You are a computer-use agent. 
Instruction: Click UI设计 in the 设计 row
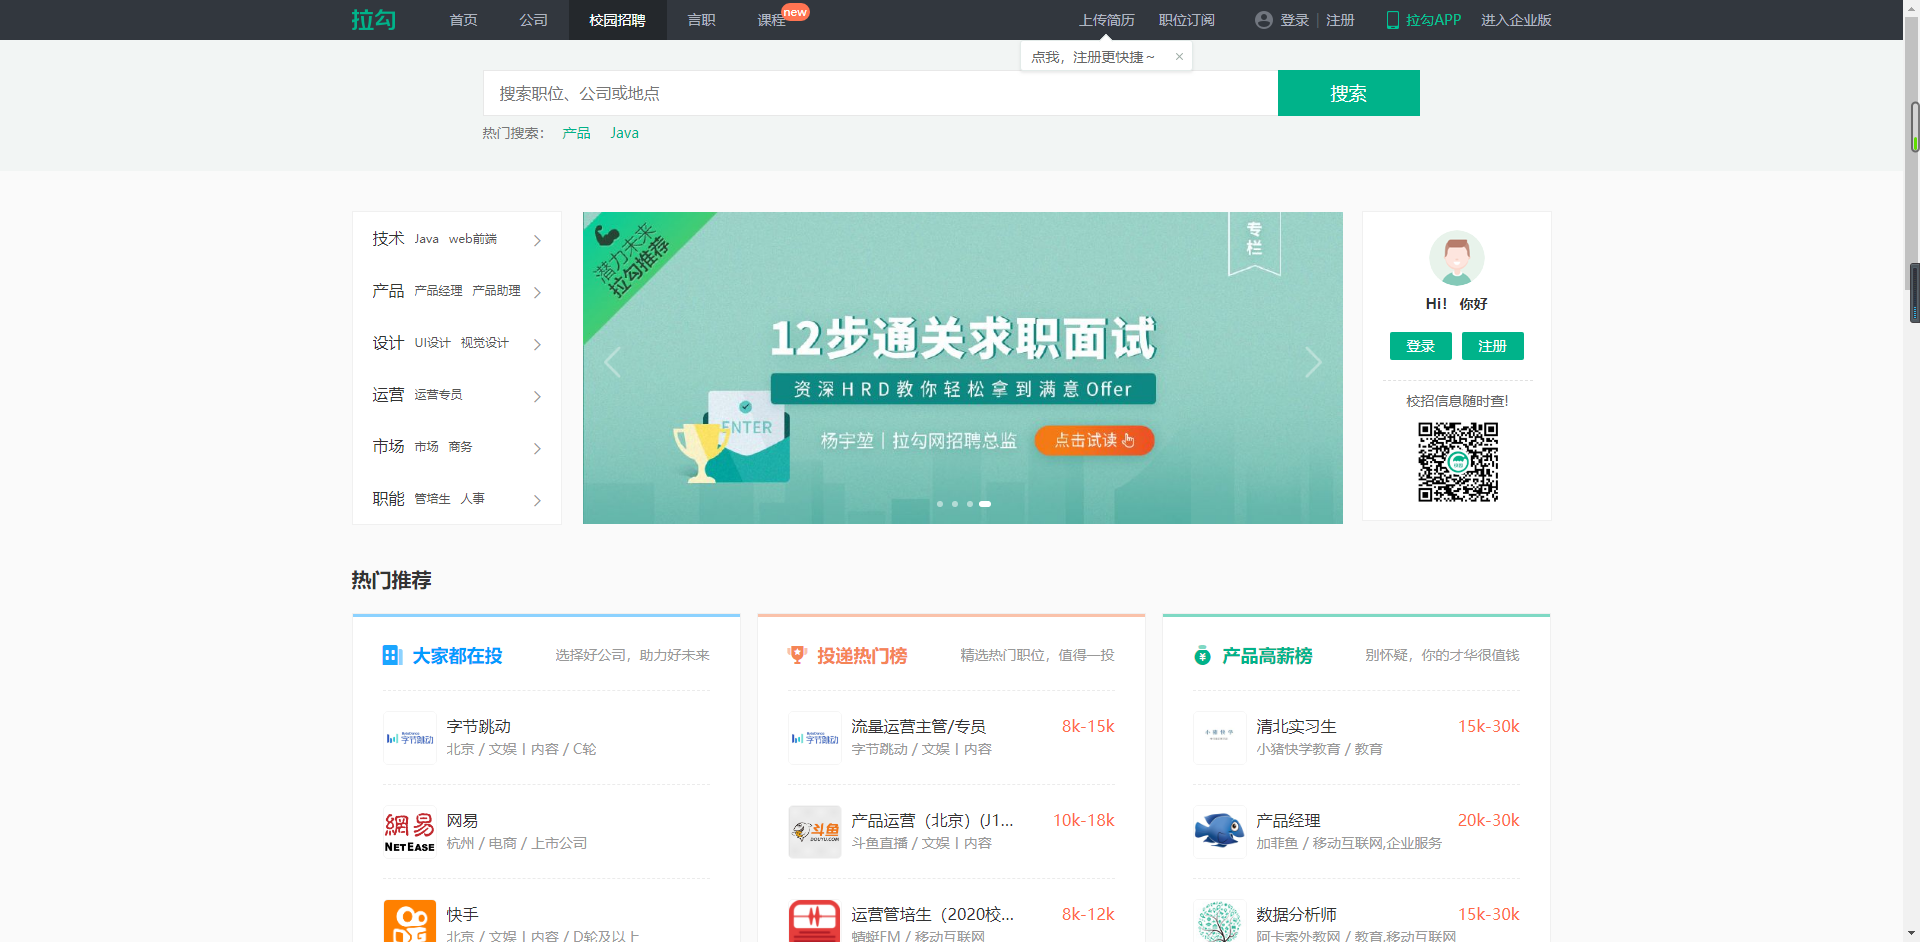(x=432, y=343)
